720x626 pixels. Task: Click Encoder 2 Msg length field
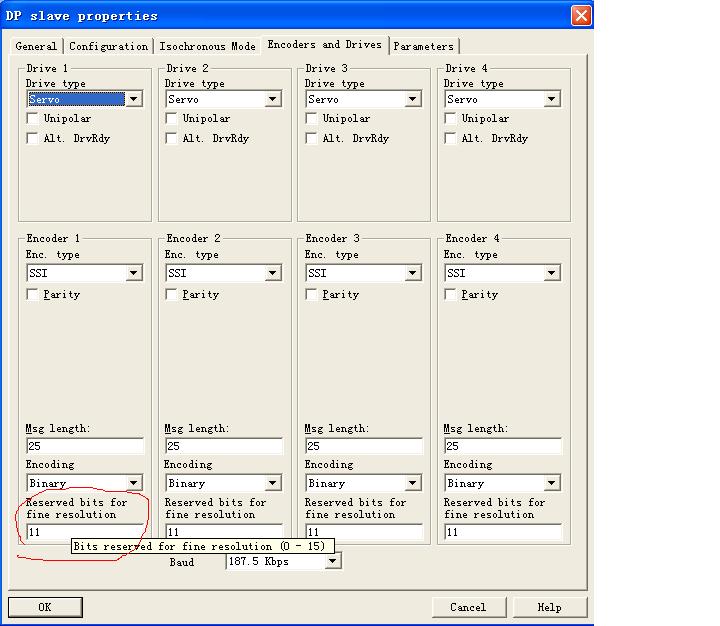point(224,446)
